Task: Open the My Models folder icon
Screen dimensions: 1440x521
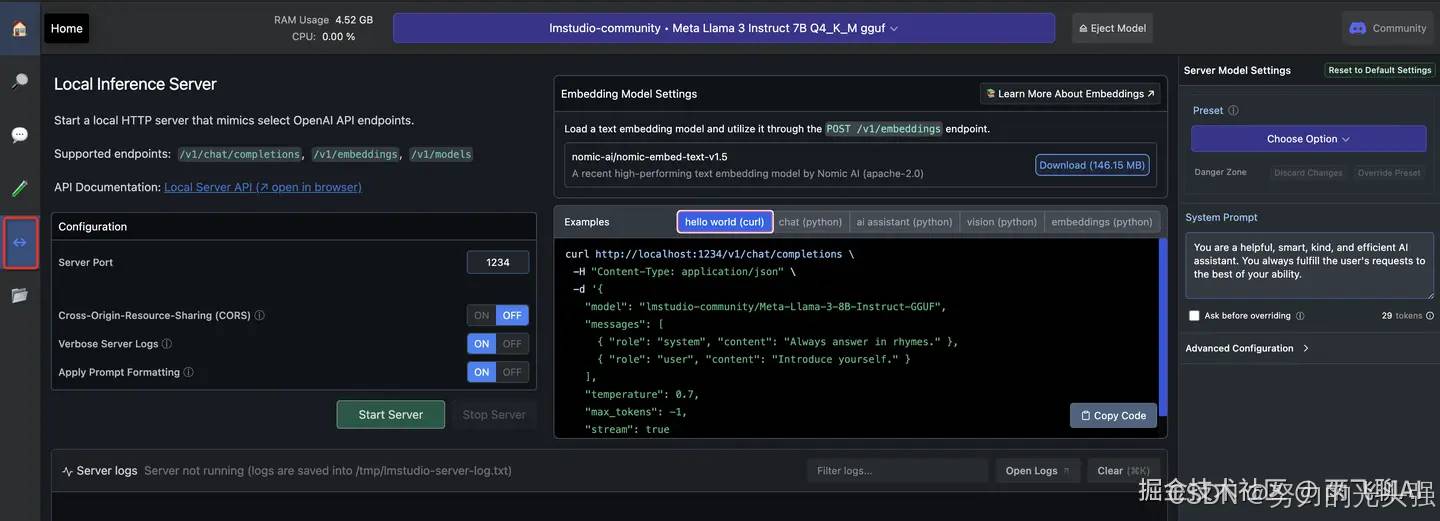Action: pyautogui.click(x=19, y=295)
